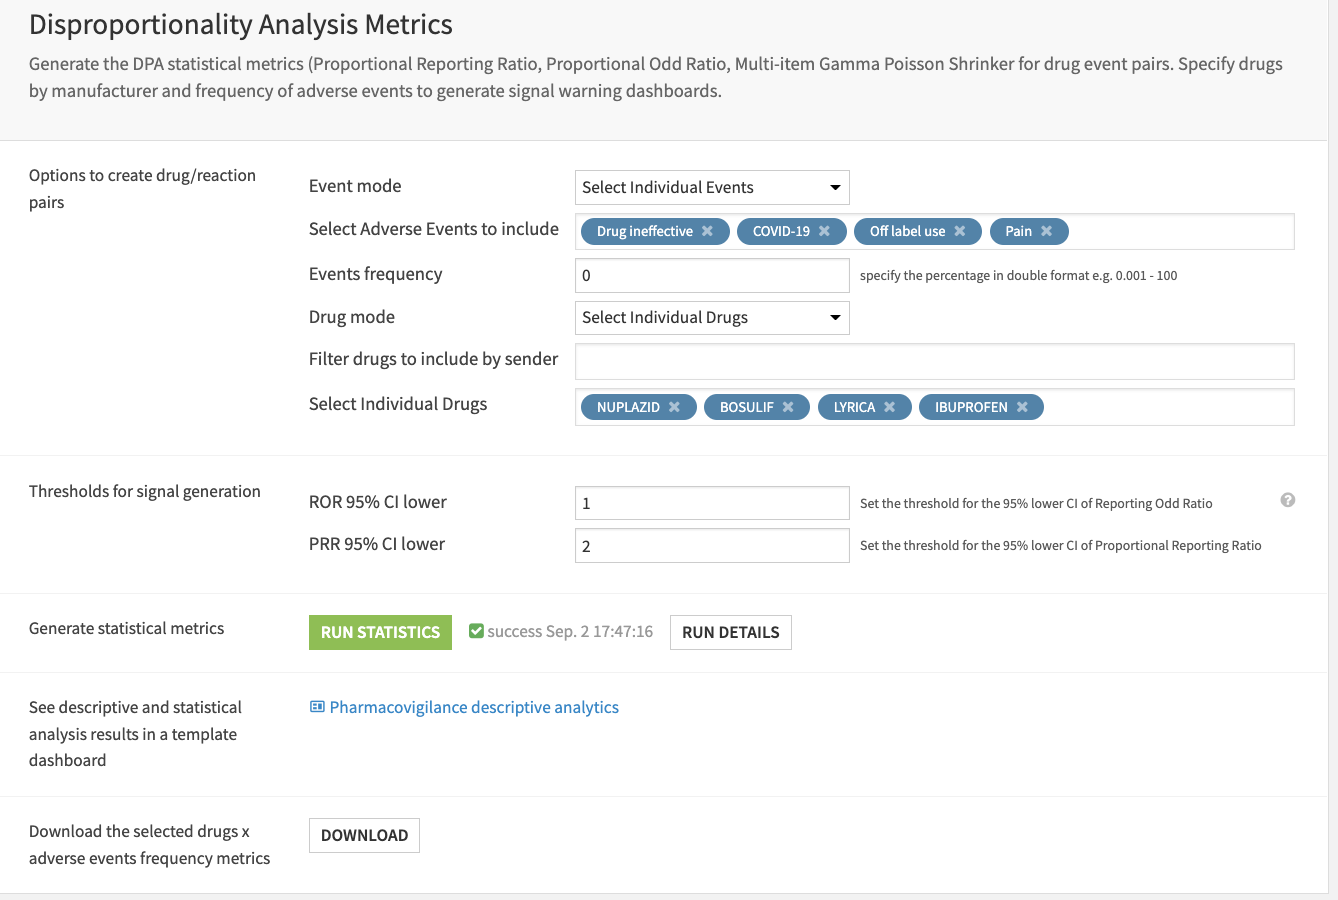Remove the Off label use tag

[961, 231]
